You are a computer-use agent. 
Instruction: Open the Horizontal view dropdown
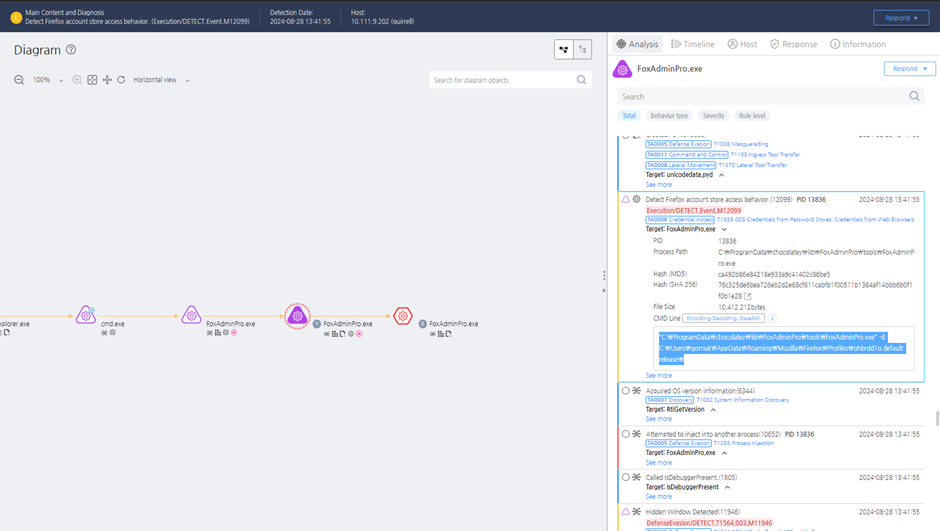click(161, 80)
